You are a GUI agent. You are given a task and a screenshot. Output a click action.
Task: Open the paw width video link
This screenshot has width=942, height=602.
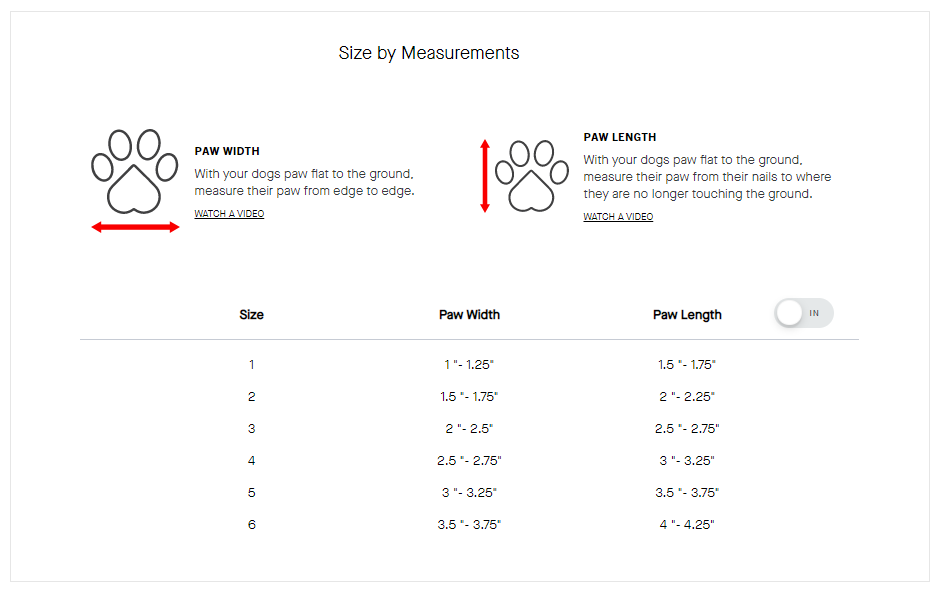click(x=229, y=214)
